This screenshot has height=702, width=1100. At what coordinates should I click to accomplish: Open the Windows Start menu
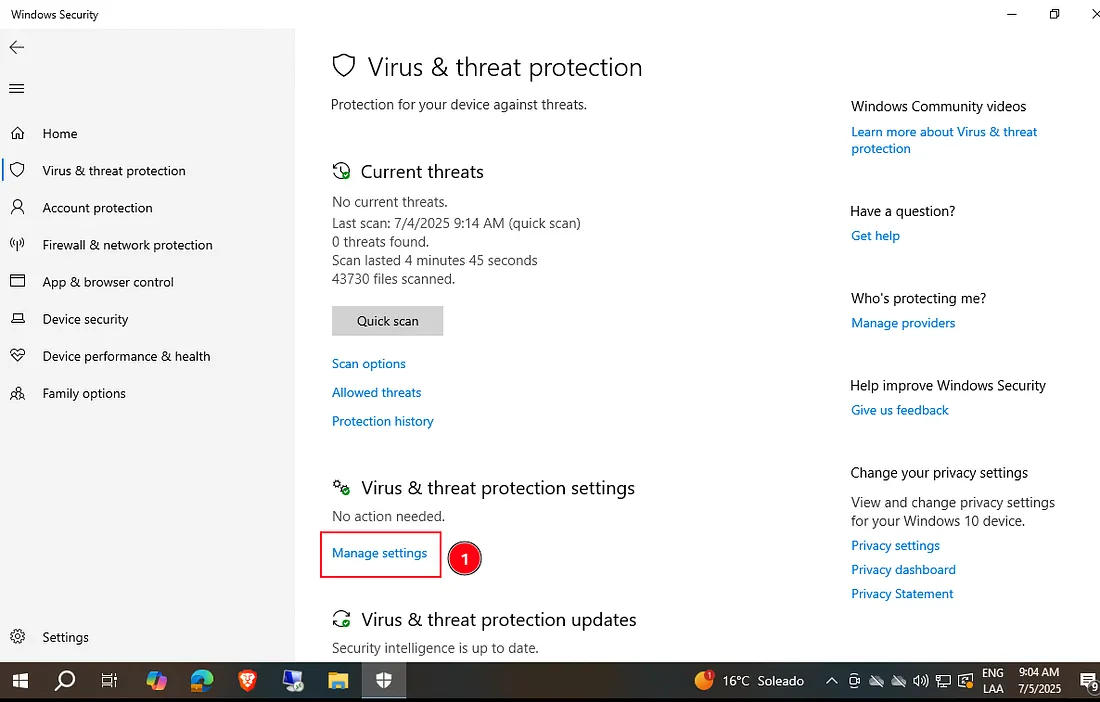[x=21, y=680]
